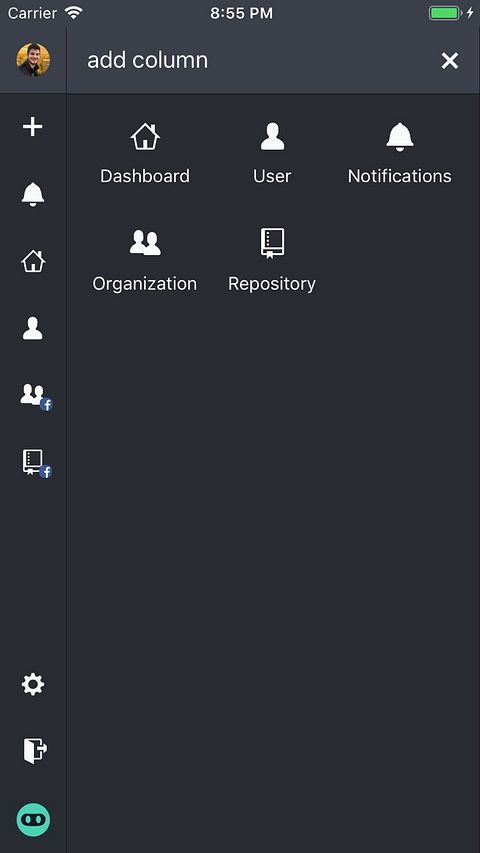480x853 pixels.
Task: Click the logout door icon
Action: coord(35,751)
